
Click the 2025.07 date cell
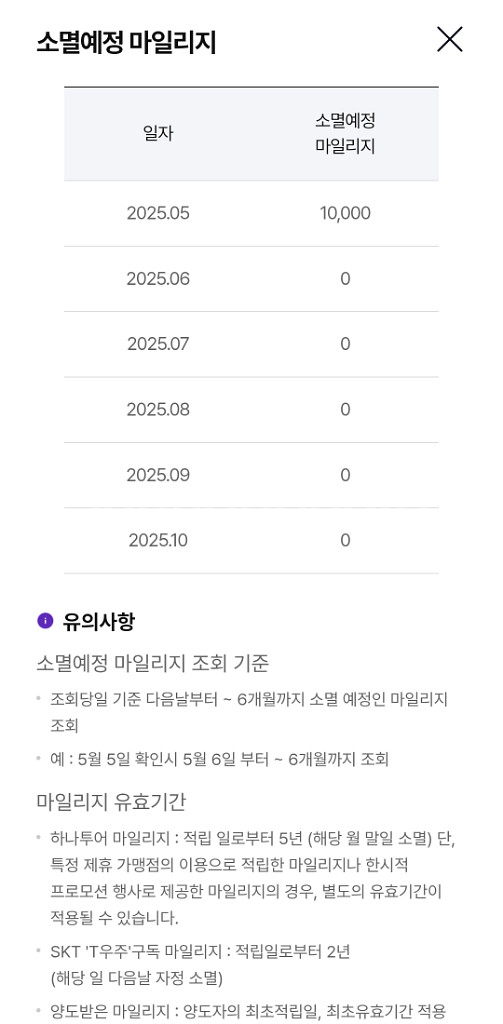[x=158, y=344]
